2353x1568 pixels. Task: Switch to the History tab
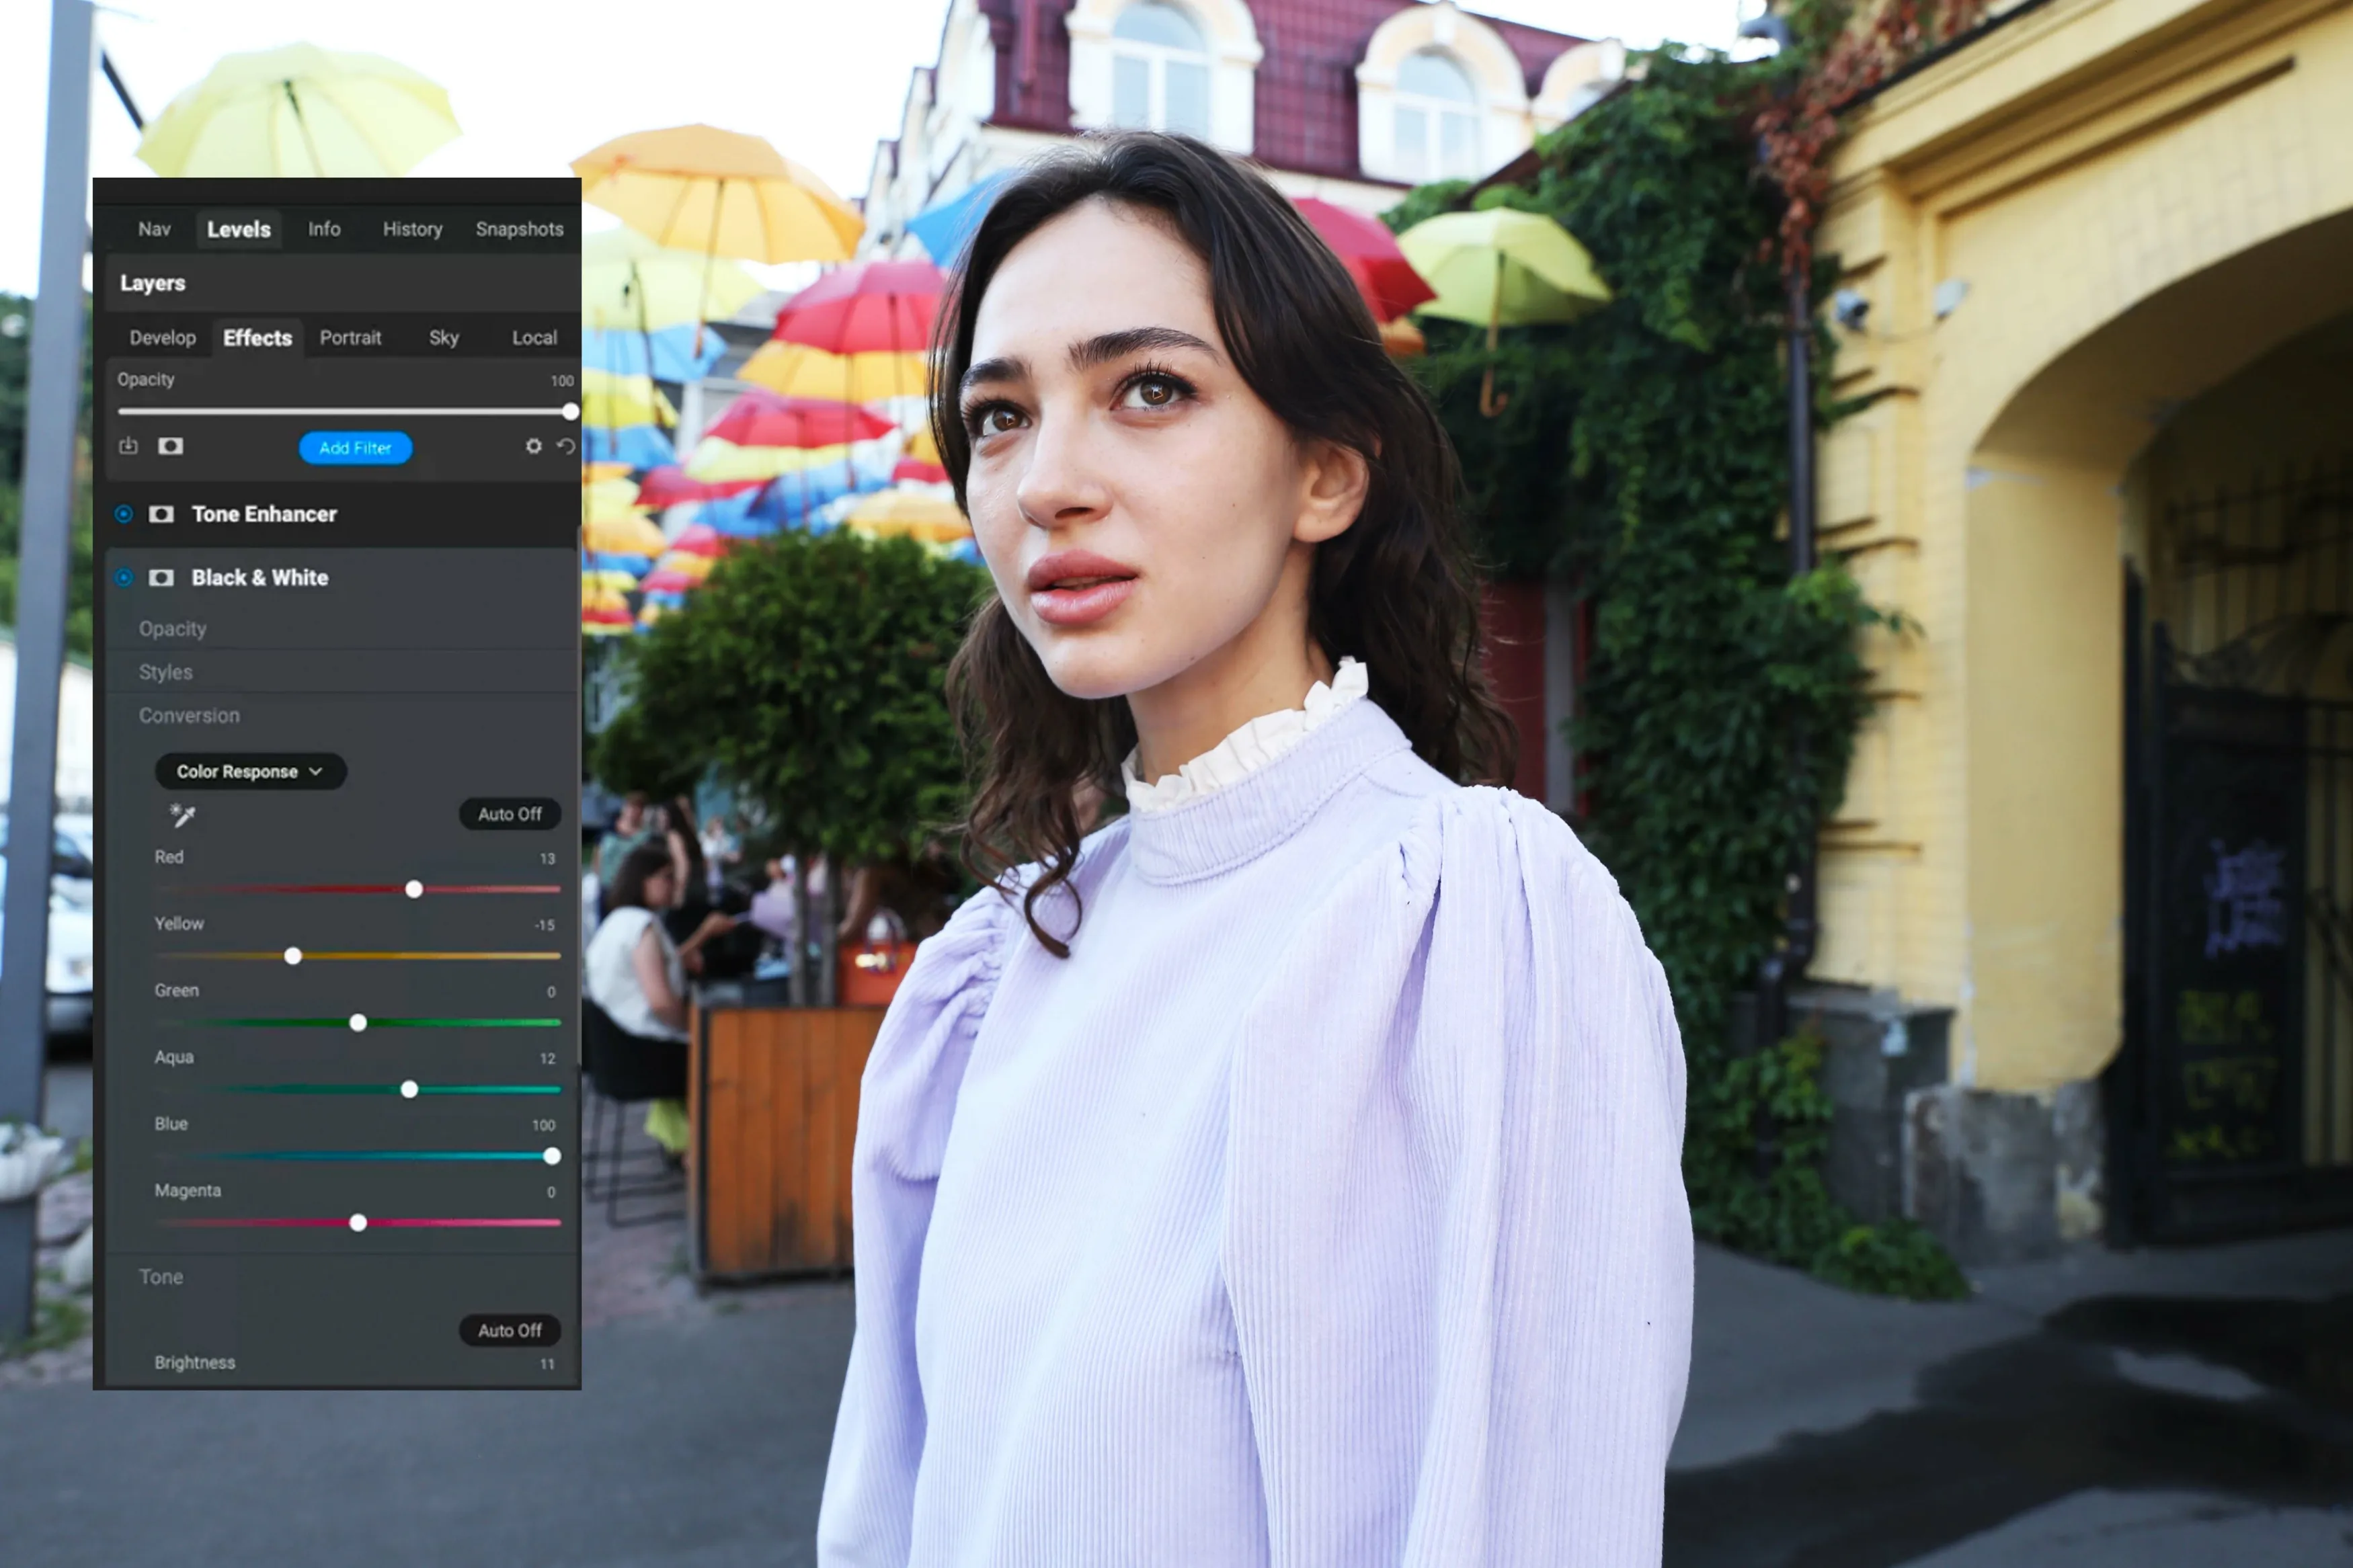412,229
